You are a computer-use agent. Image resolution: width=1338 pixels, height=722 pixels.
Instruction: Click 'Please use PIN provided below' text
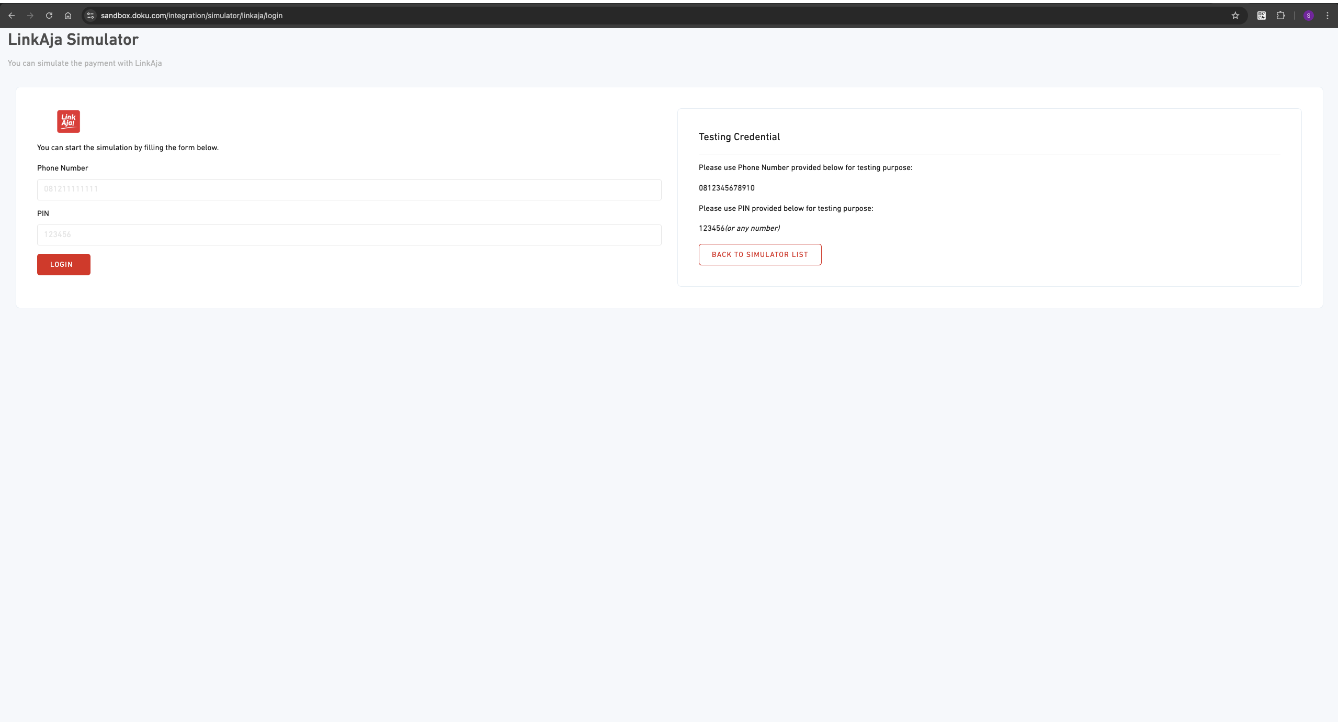[786, 209]
